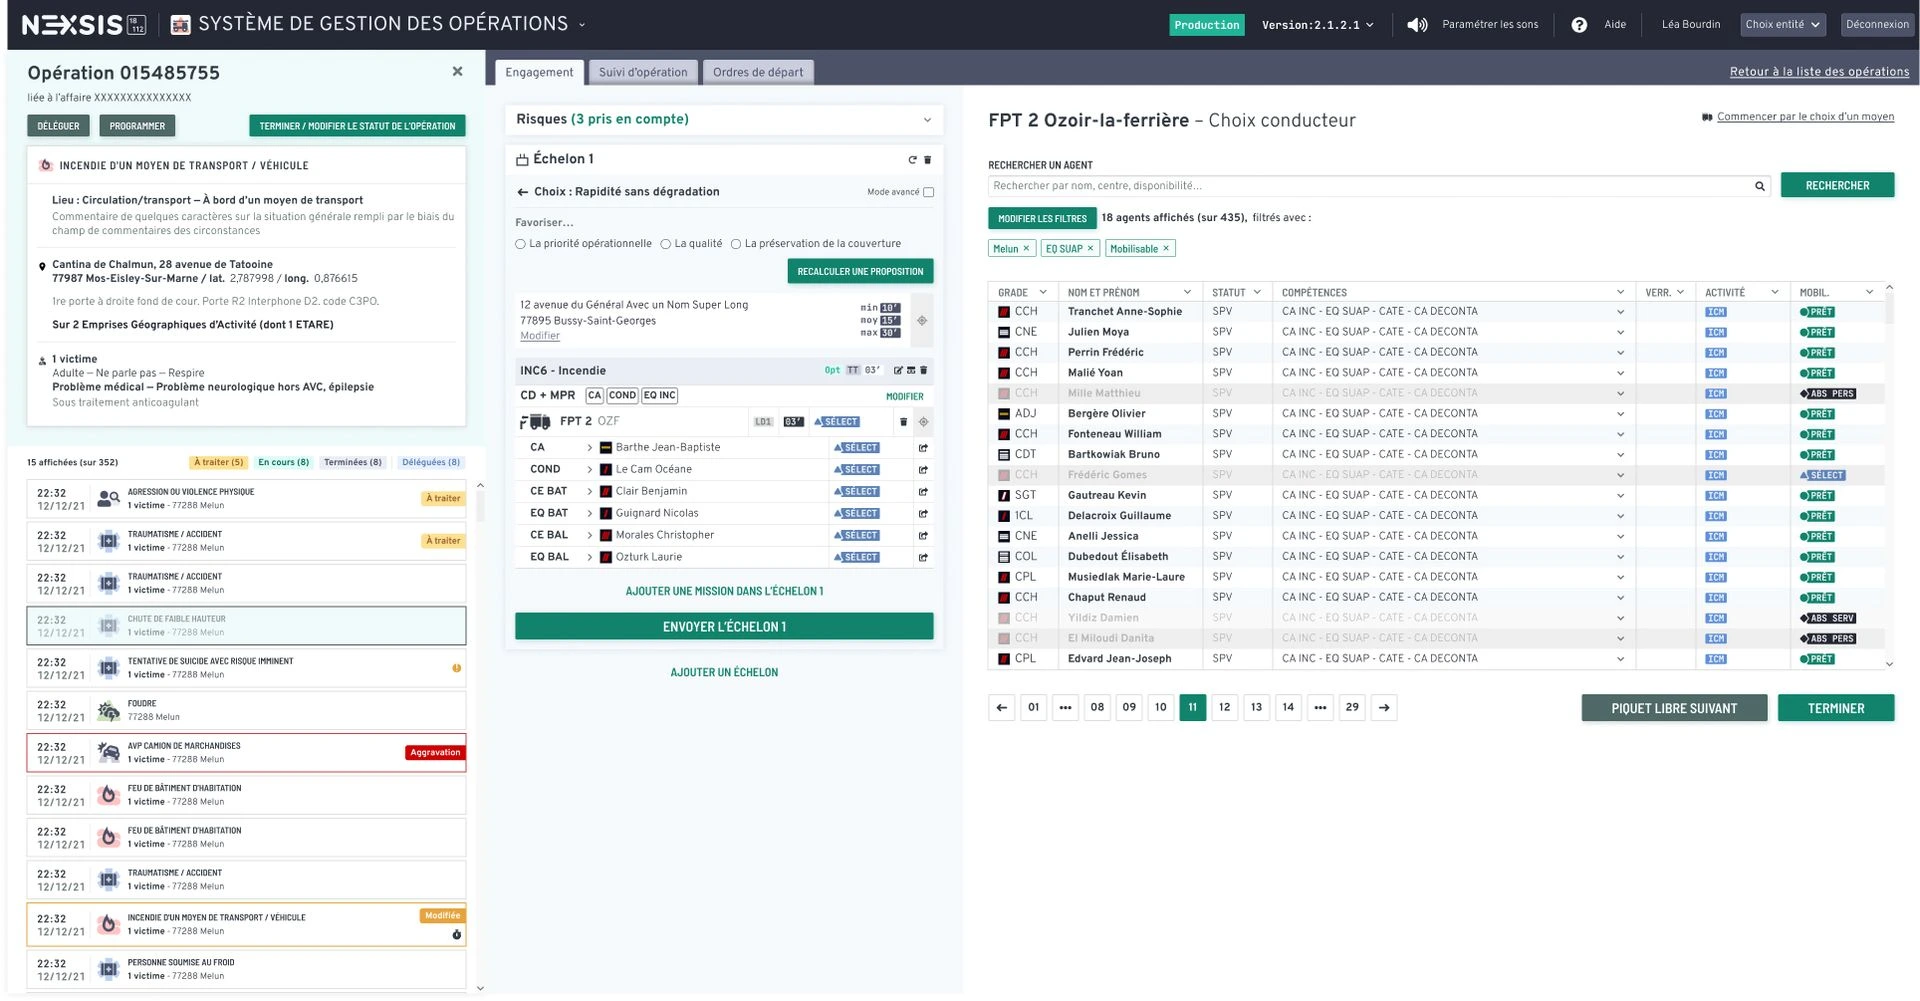Screen dimensions: 1920x1001
Task: Follow the Retour à la liste des opérations link
Action: (1819, 72)
